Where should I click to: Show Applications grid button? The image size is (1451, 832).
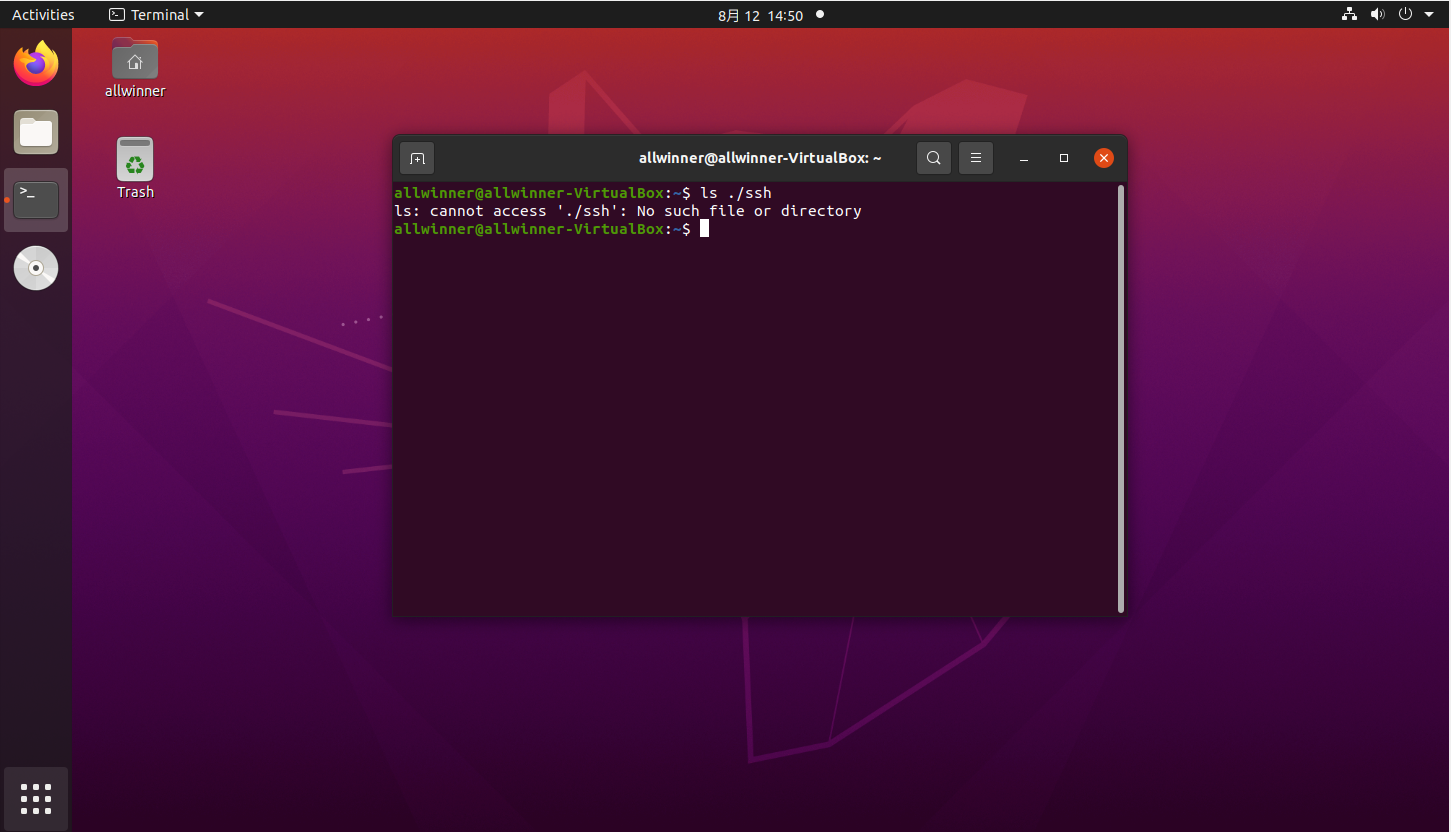[x=36, y=798]
